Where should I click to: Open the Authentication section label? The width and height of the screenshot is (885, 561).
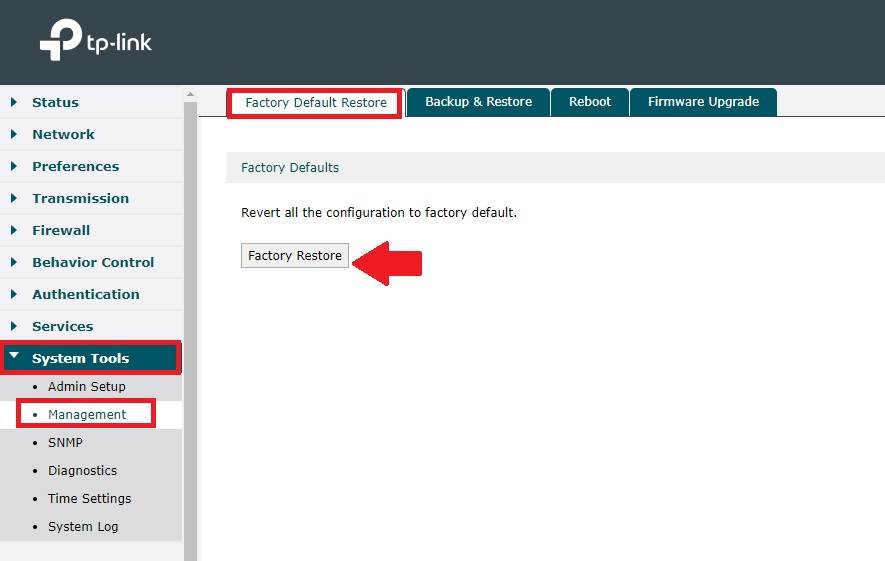click(86, 294)
